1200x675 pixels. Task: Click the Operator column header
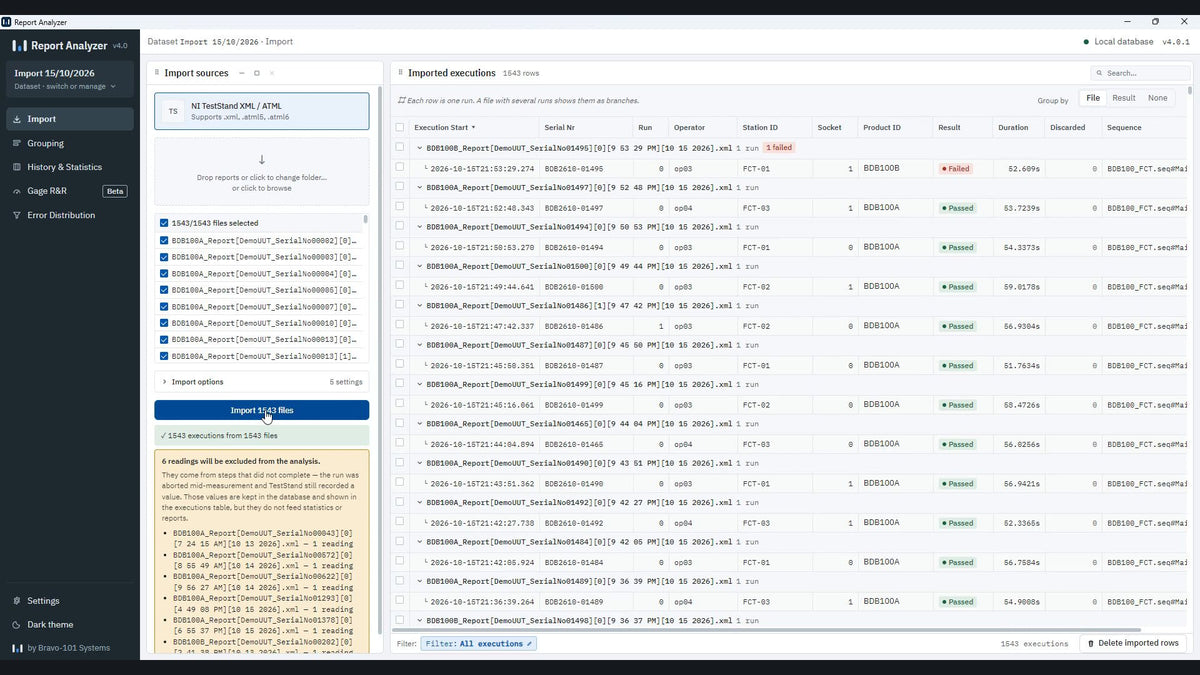pos(702,127)
